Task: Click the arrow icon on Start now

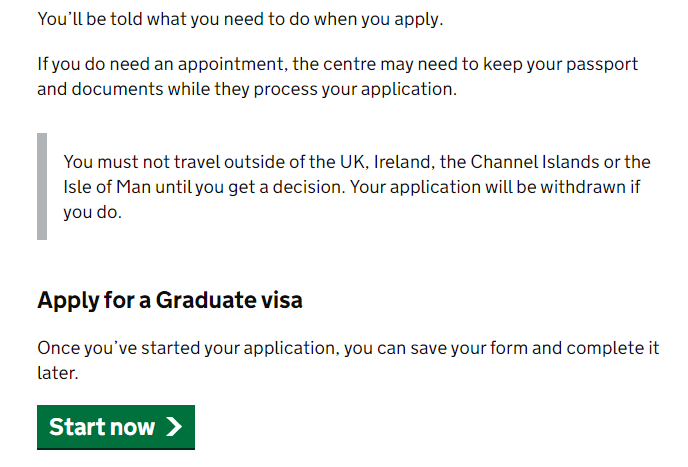Action: (175, 427)
